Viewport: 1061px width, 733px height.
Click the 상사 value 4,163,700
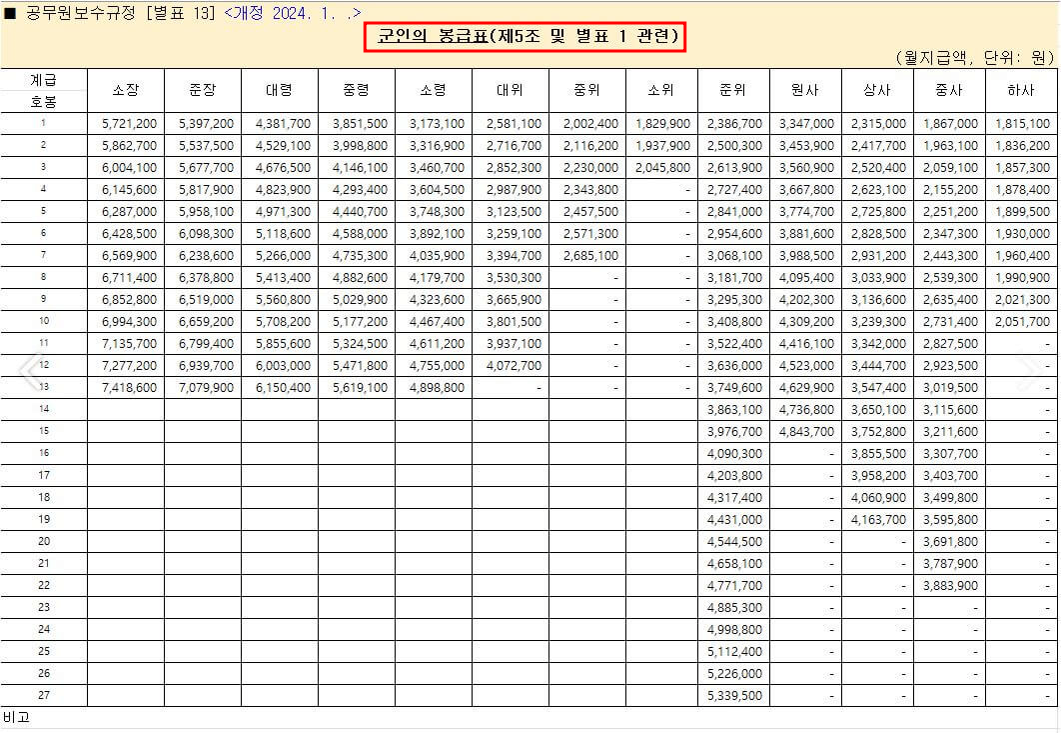878,520
